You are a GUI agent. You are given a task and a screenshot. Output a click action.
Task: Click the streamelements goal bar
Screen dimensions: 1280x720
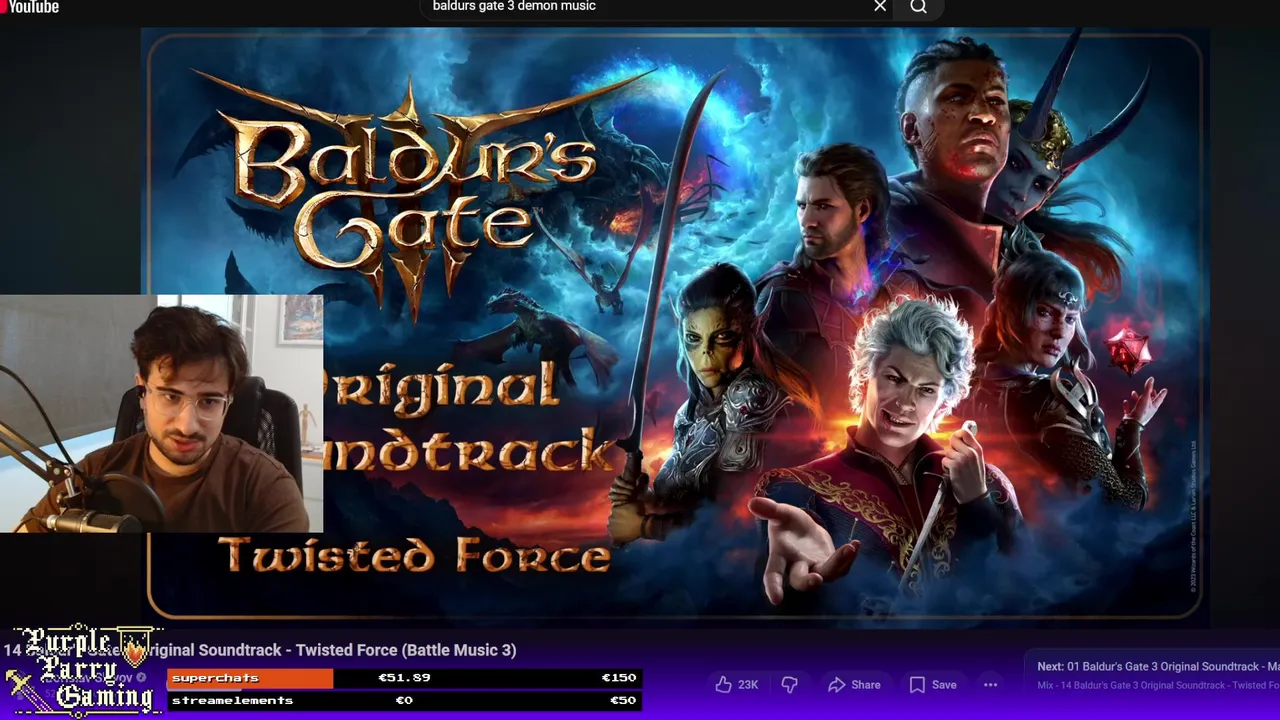[404, 700]
